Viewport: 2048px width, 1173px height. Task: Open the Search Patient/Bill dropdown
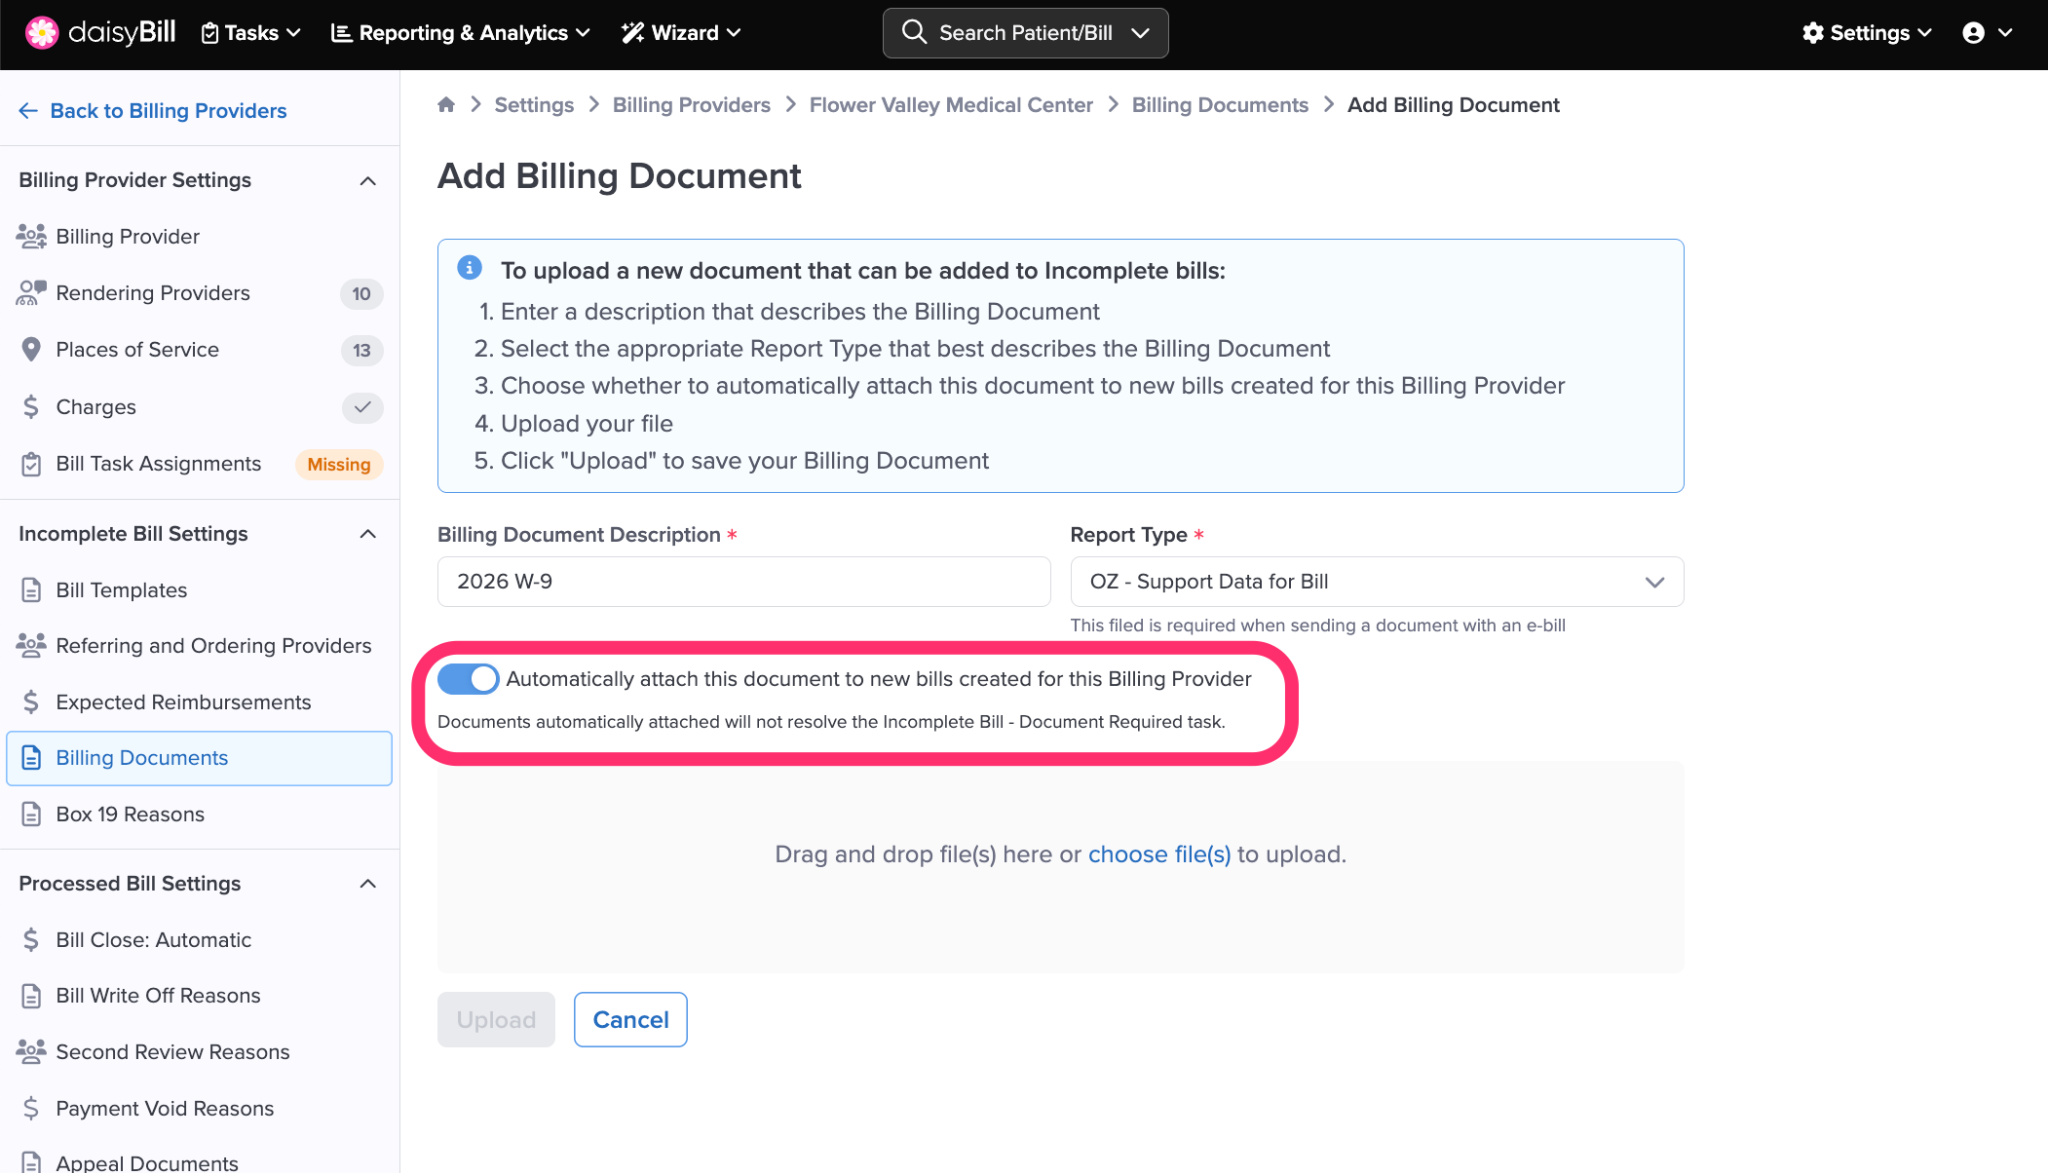pos(1025,33)
